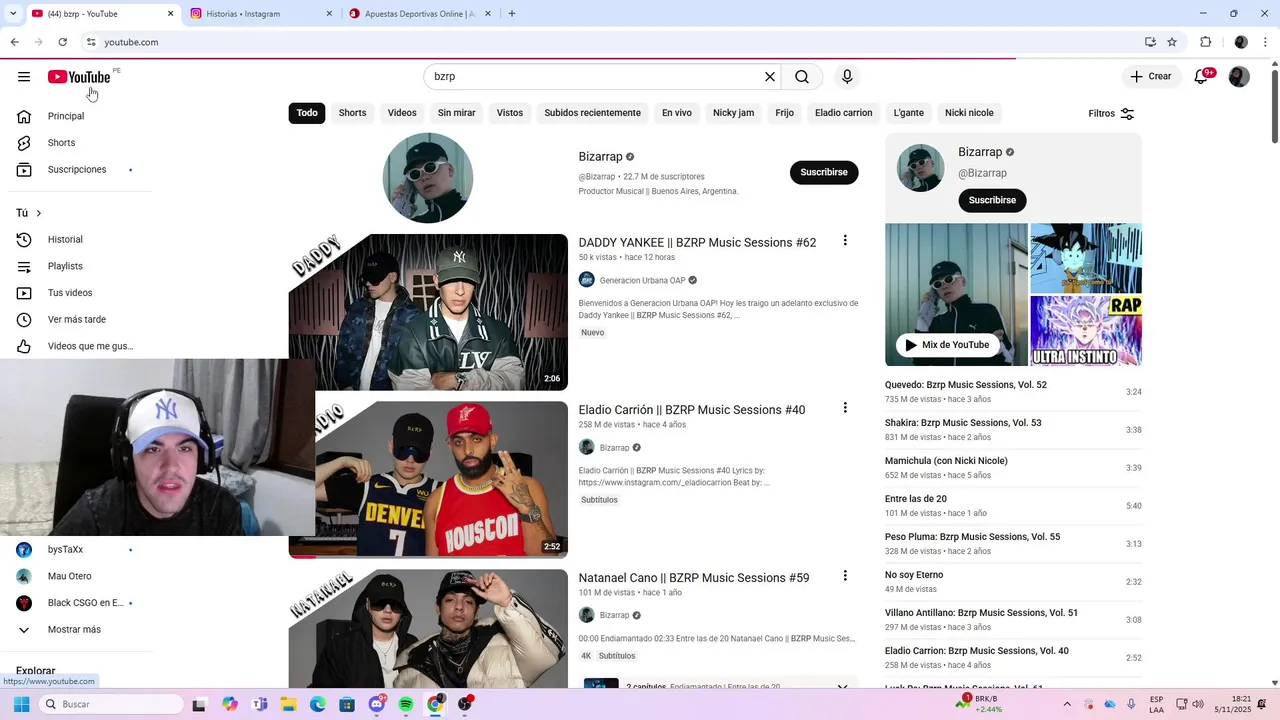Open browser extensions puzzle icon
This screenshot has width=1280, height=720.
coord(1205,42)
